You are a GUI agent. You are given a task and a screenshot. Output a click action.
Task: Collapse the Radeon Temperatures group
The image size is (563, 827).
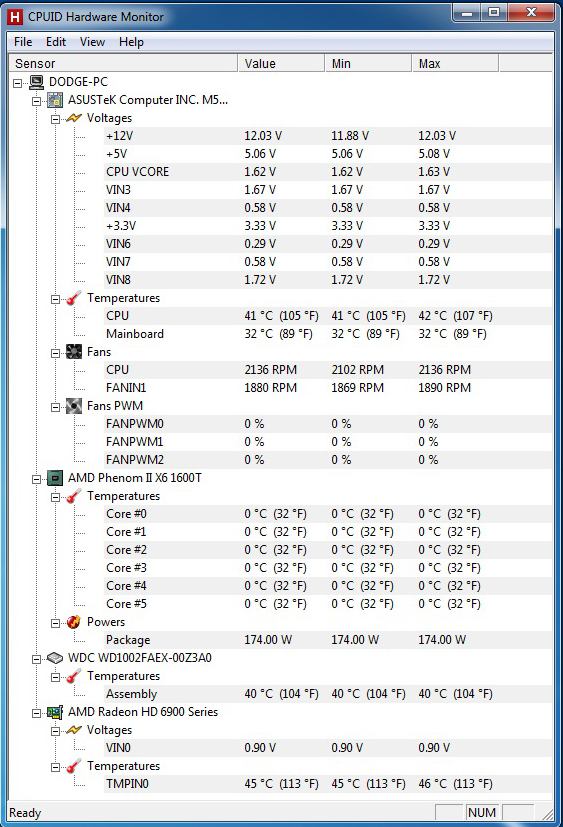click(55, 767)
